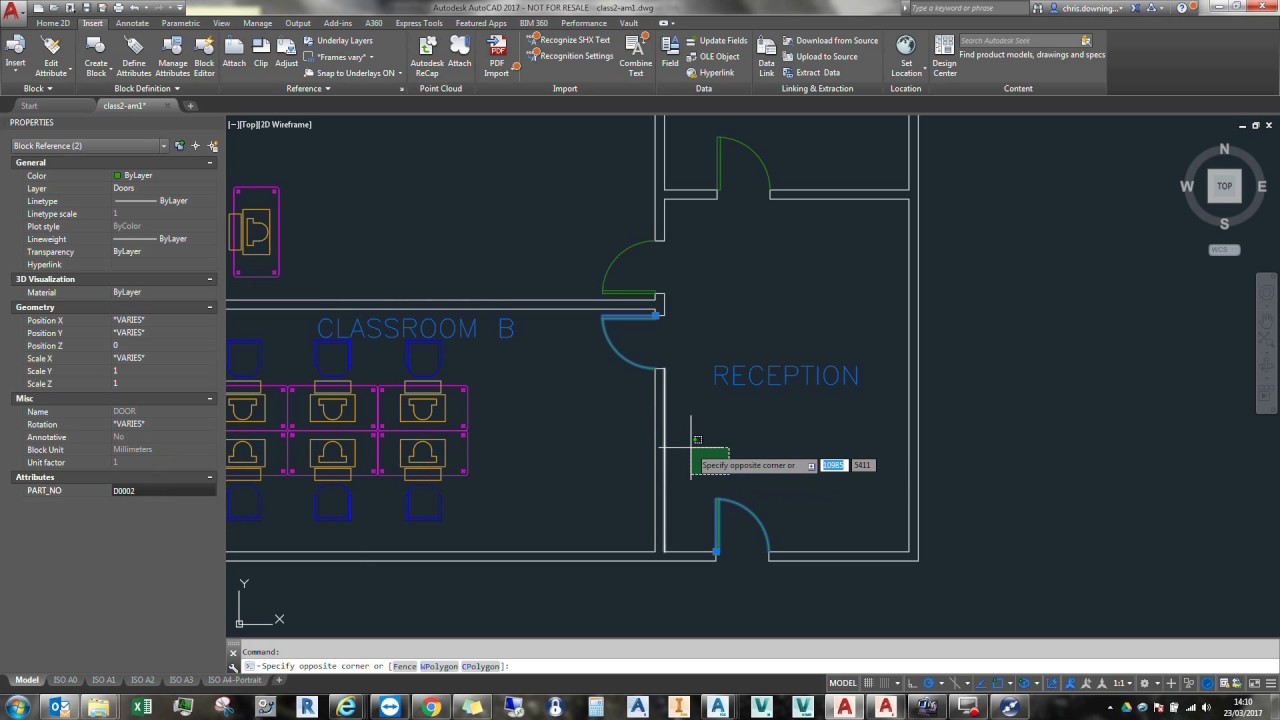This screenshot has height=720, width=1280.
Task: Open Manage Attributes in ribbon
Action: tap(172, 56)
